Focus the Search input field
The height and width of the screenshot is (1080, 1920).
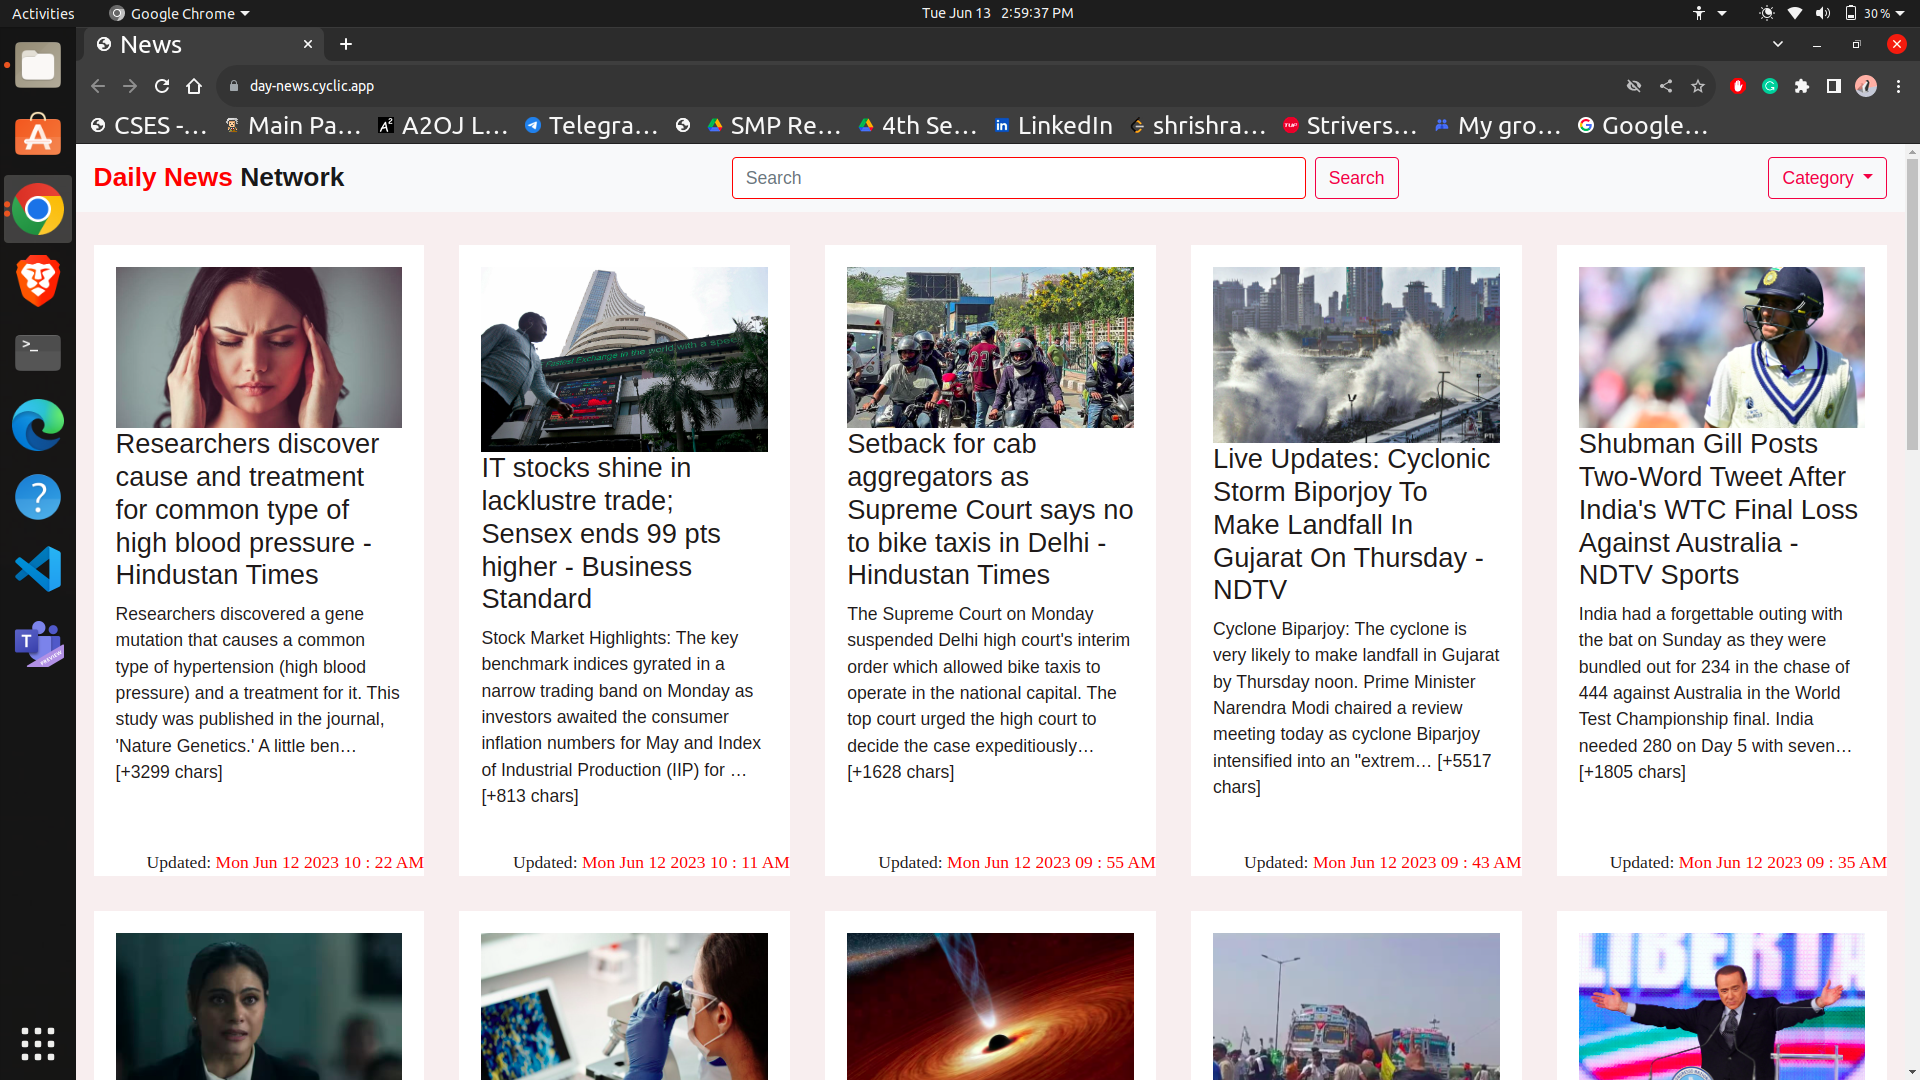[x=1018, y=178]
